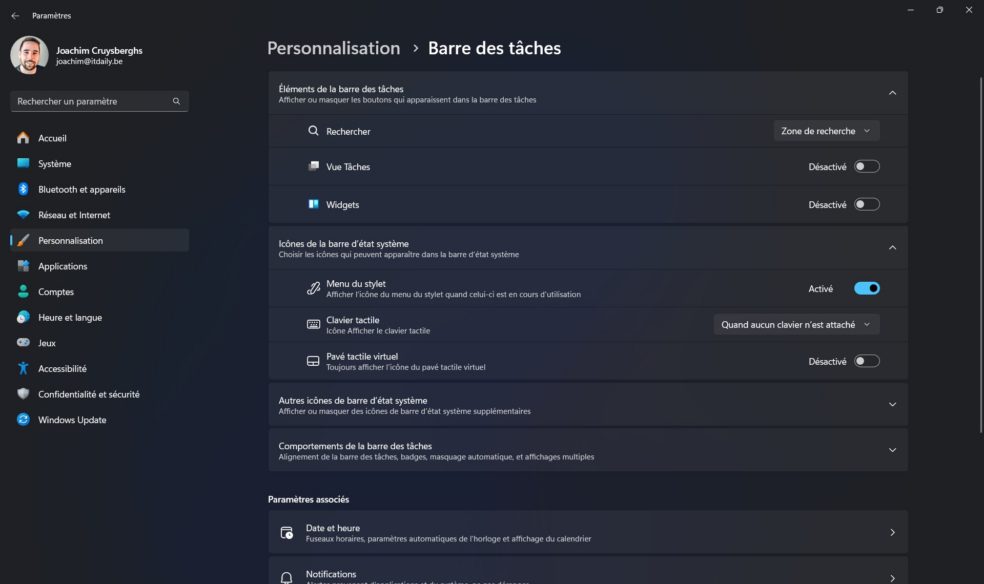Click the Accessibilité icon in sidebar
The height and width of the screenshot is (584, 984).
23,368
